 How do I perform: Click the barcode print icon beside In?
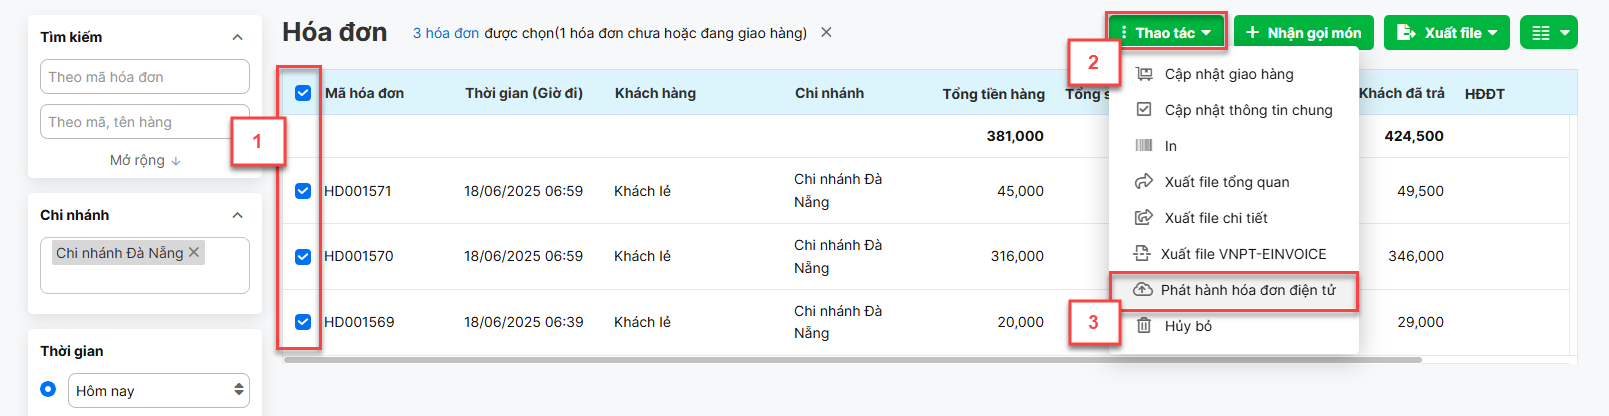(x=1144, y=146)
